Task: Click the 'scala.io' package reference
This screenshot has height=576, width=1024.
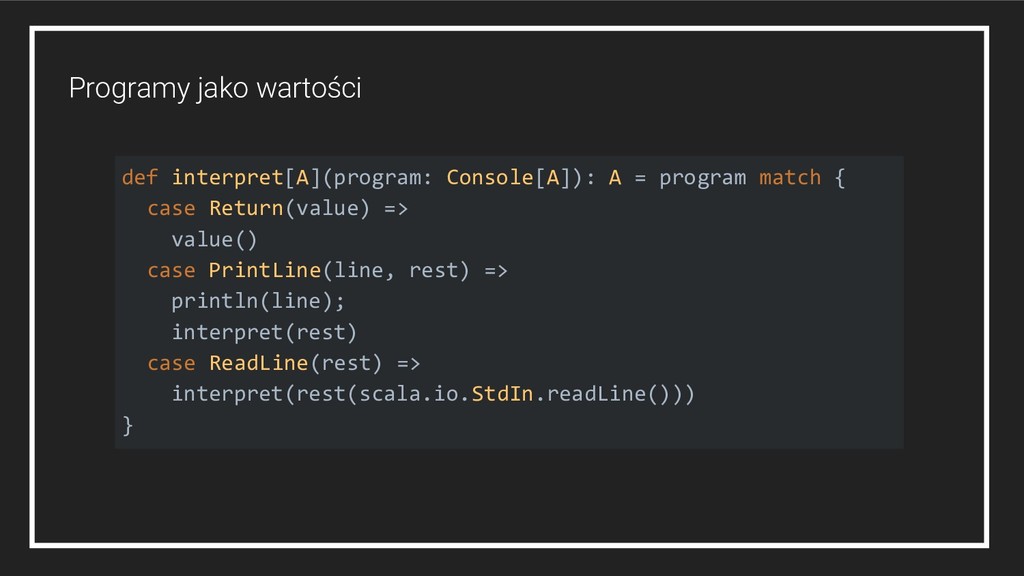Action: pyautogui.click(x=409, y=395)
